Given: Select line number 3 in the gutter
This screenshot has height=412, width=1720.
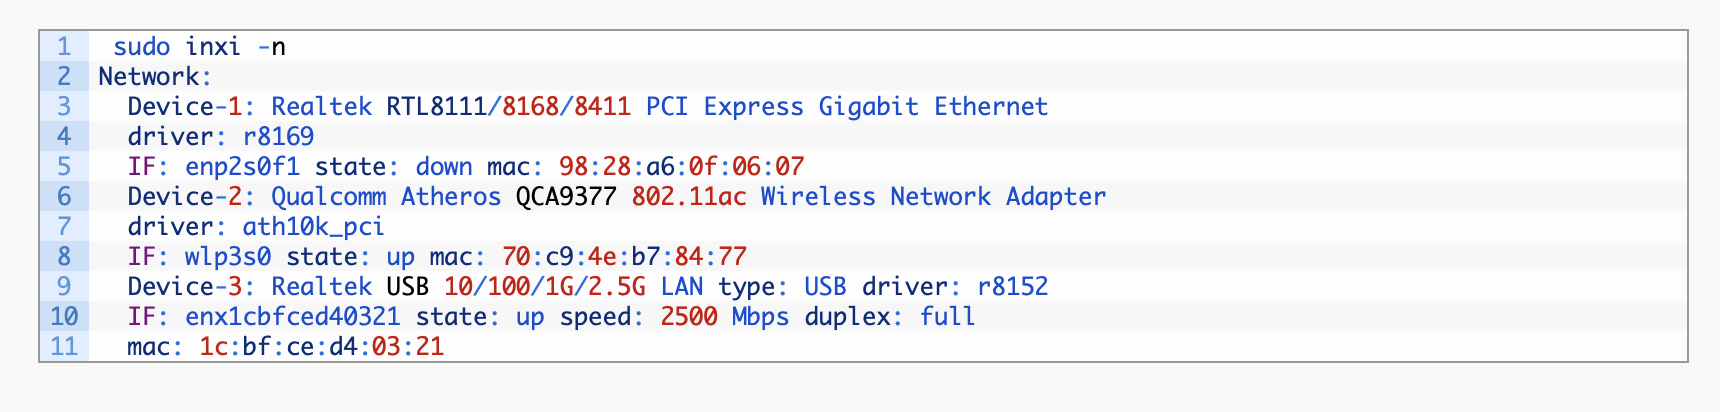Looking at the screenshot, I should click(x=64, y=107).
